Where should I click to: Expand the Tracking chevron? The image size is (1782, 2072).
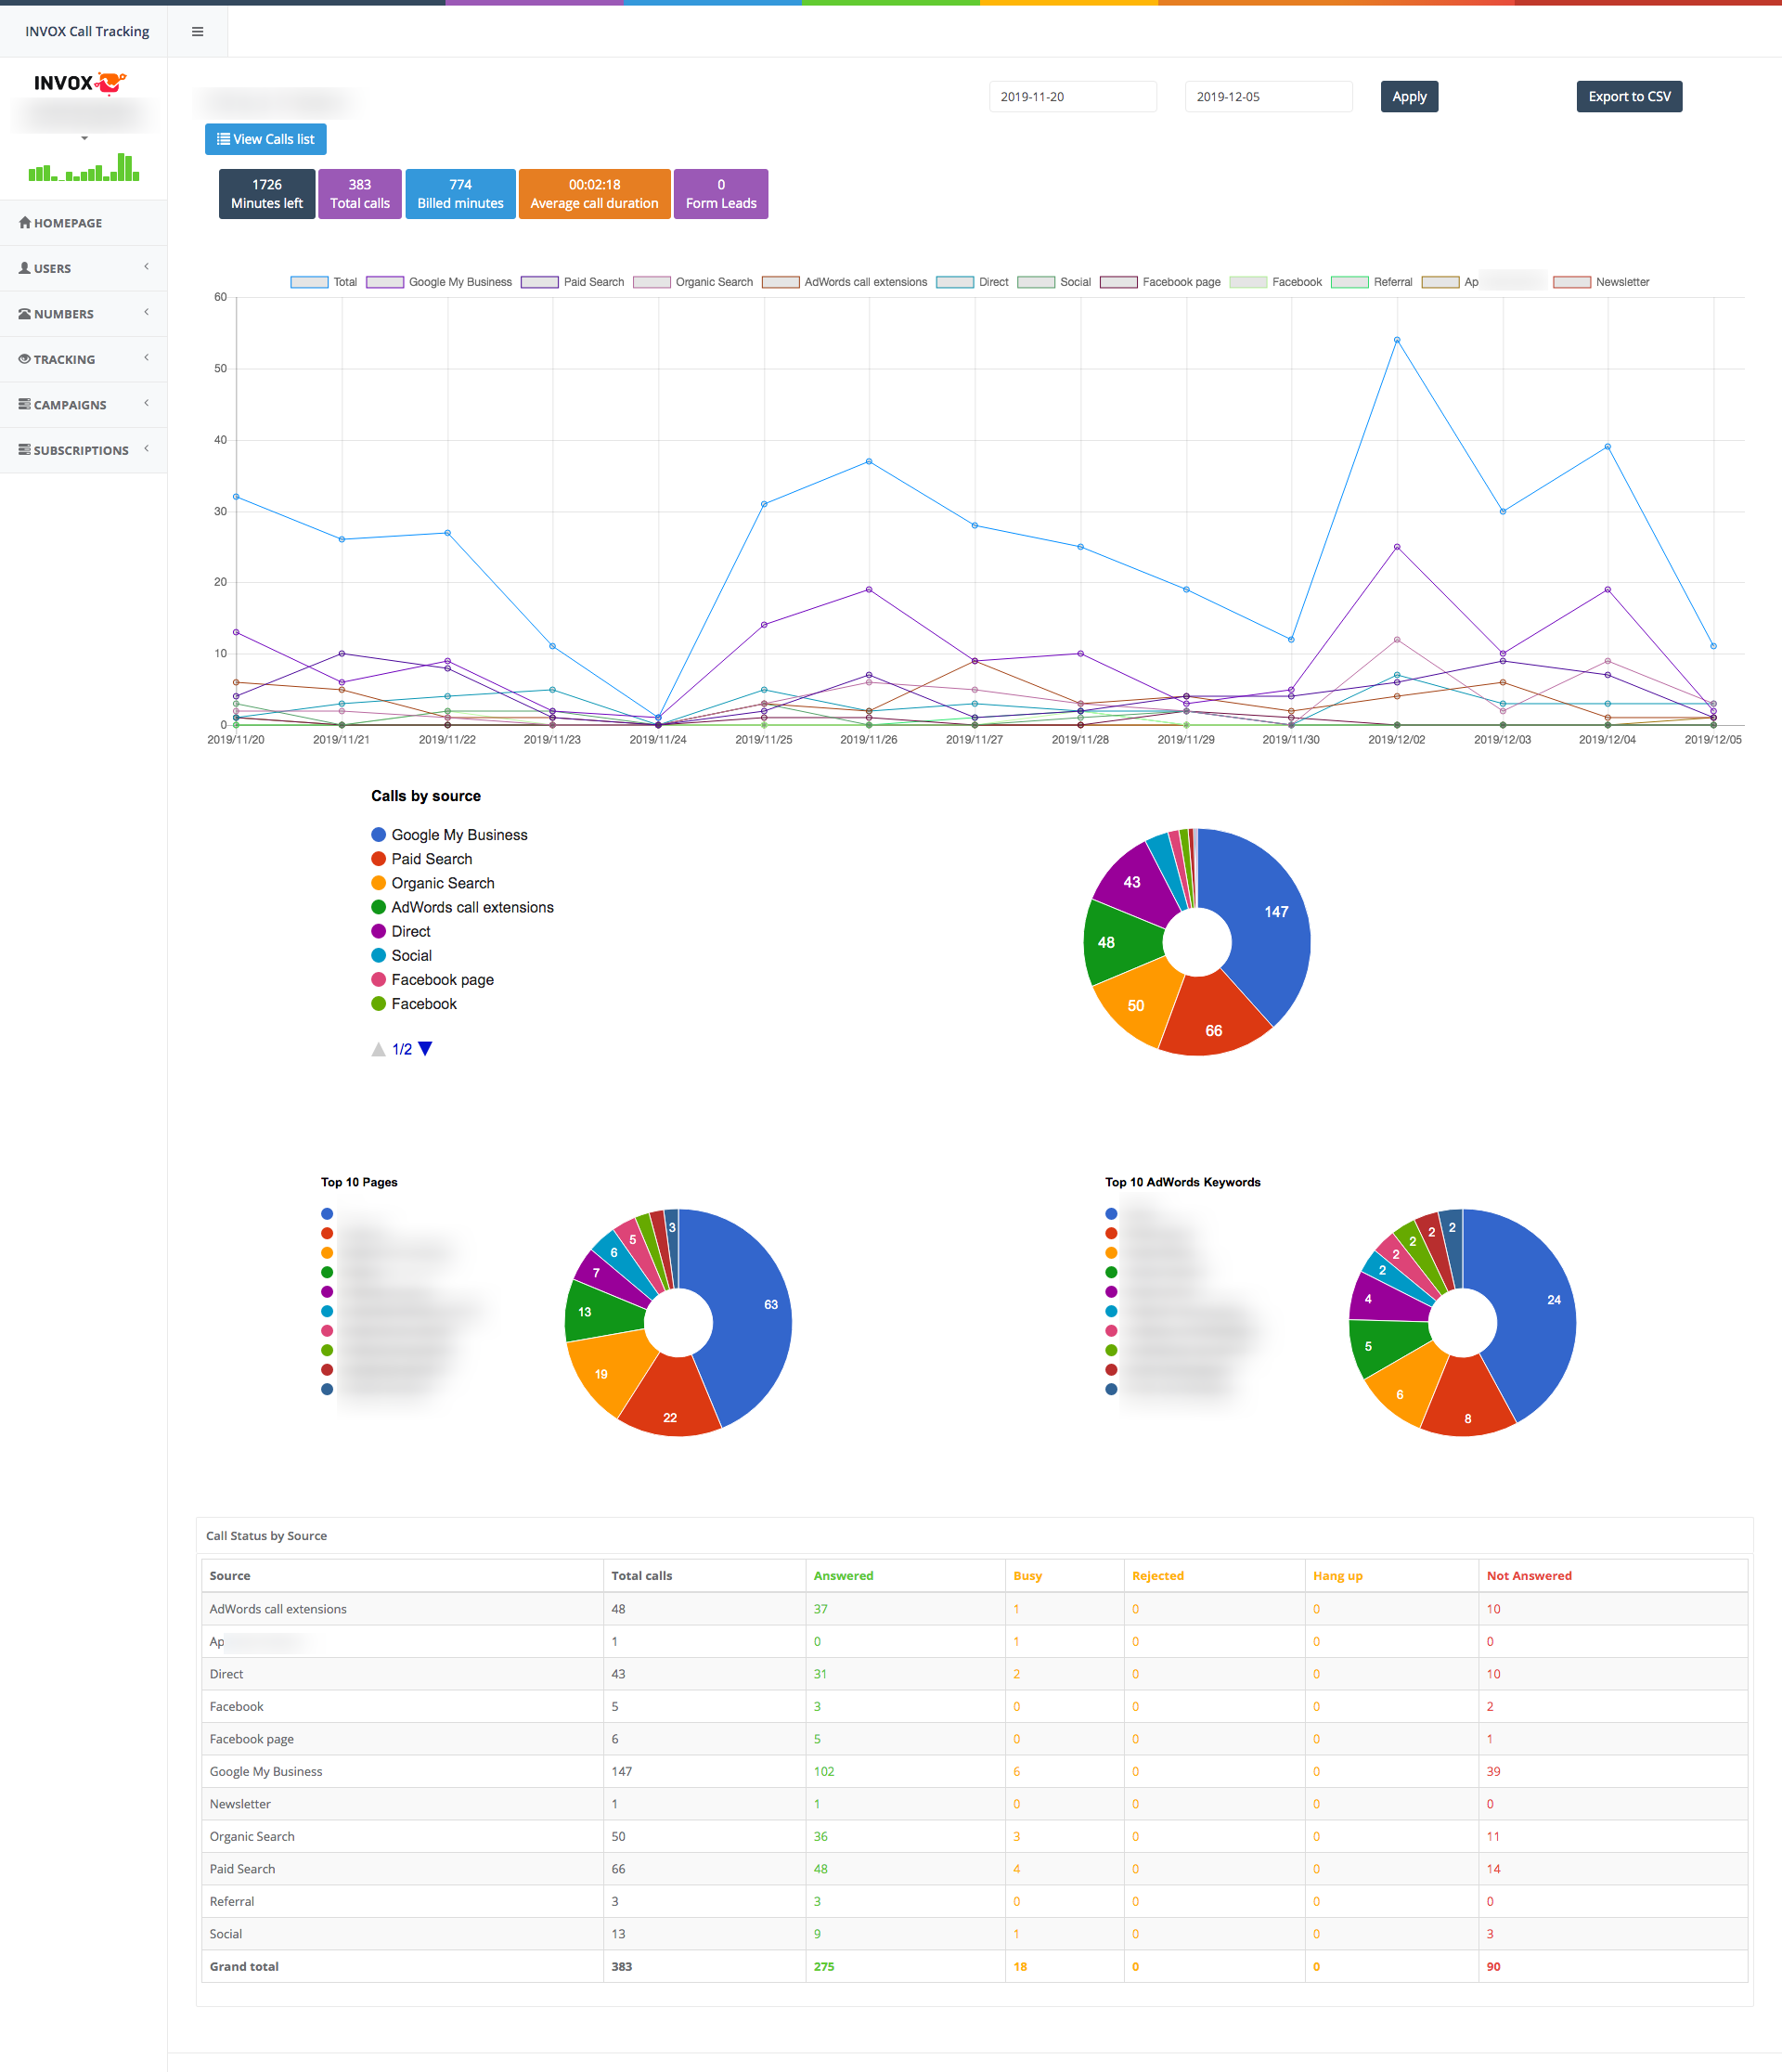146,358
